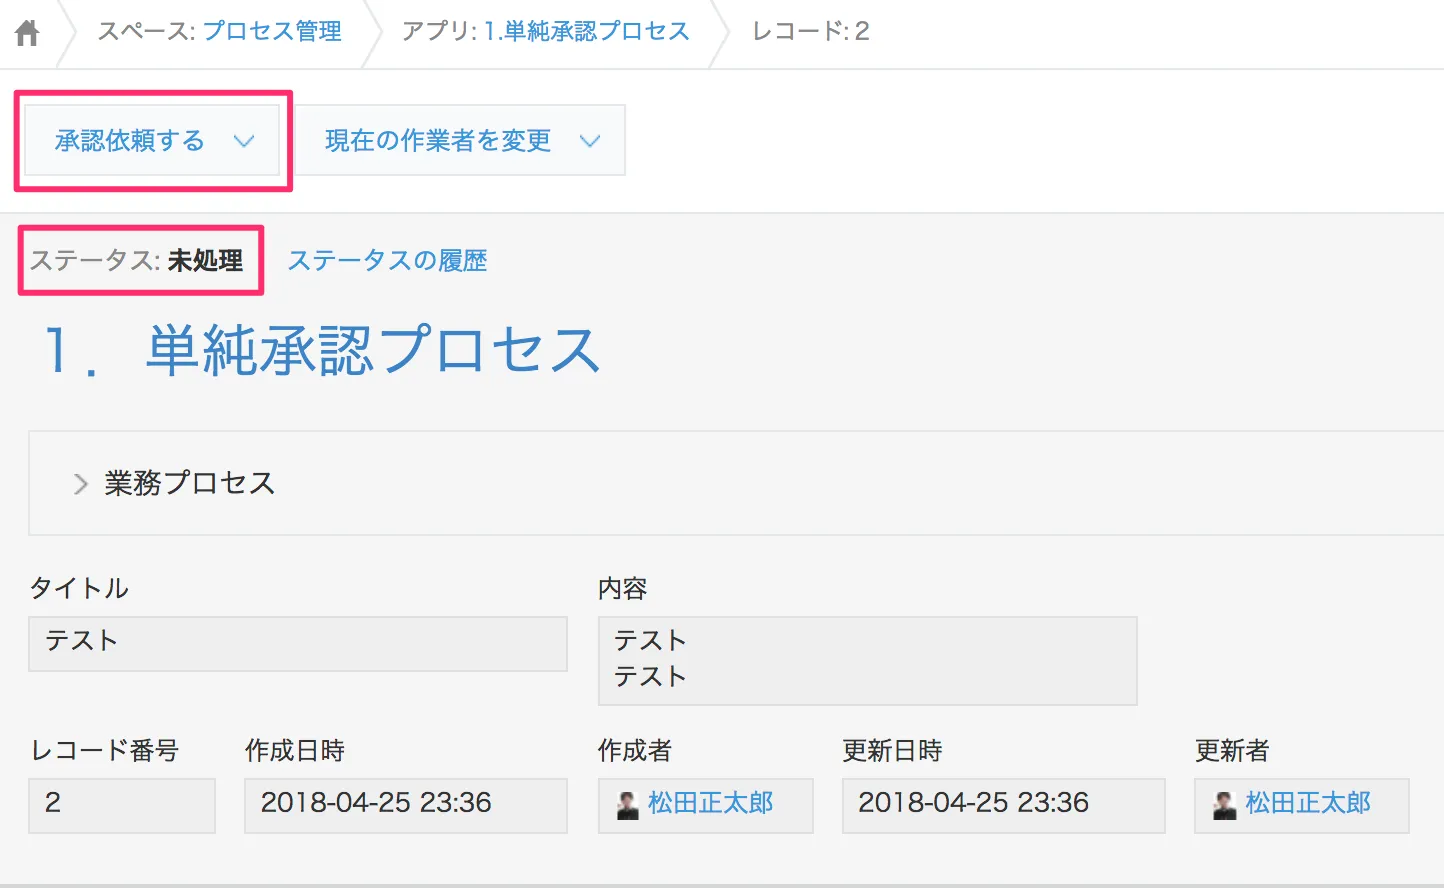The height and width of the screenshot is (888, 1444).
Task: Click the 1. 単純承認プロセス heading
Action: click(x=321, y=350)
